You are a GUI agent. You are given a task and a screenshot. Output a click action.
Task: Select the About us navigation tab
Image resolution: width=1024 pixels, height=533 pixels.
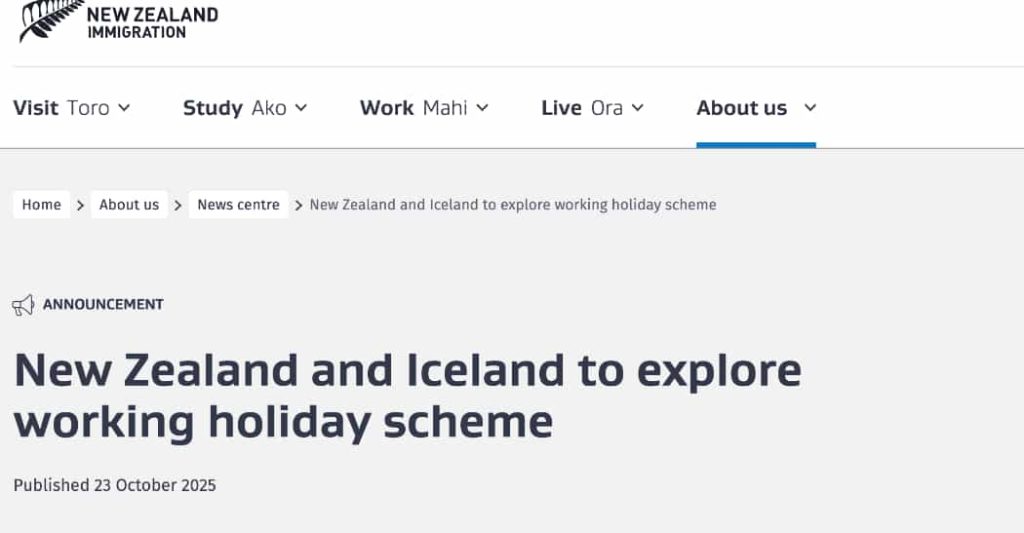742,108
